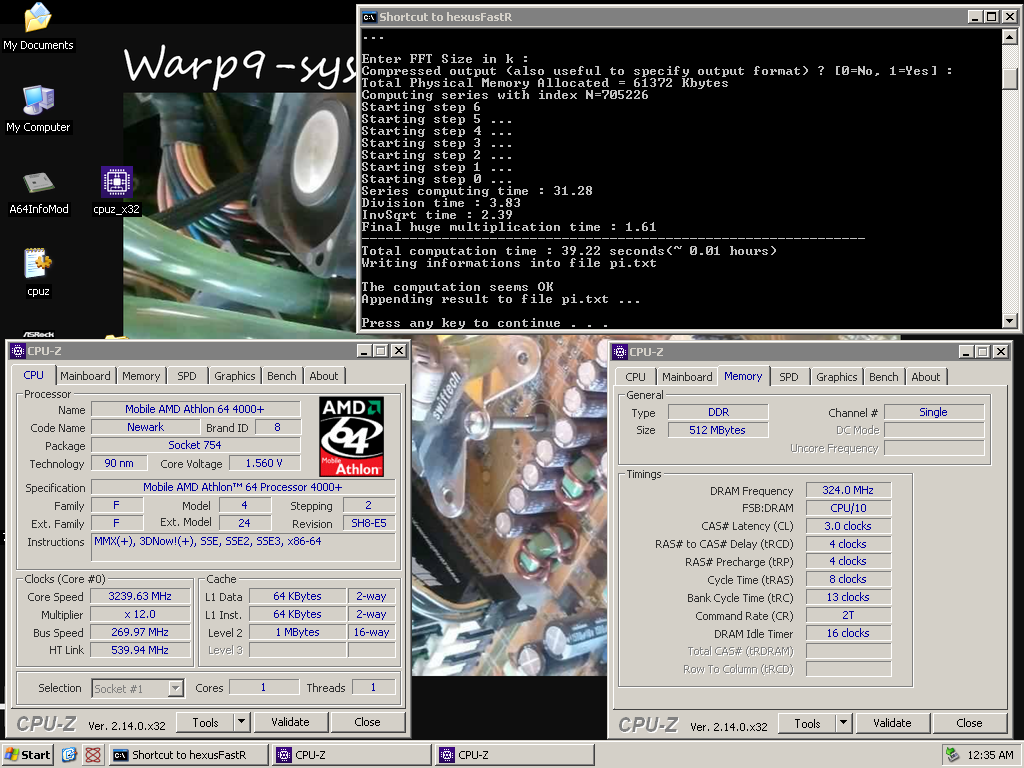Click the console vertical scrollbar thumb
The height and width of the screenshot is (768, 1024).
click(1010, 78)
